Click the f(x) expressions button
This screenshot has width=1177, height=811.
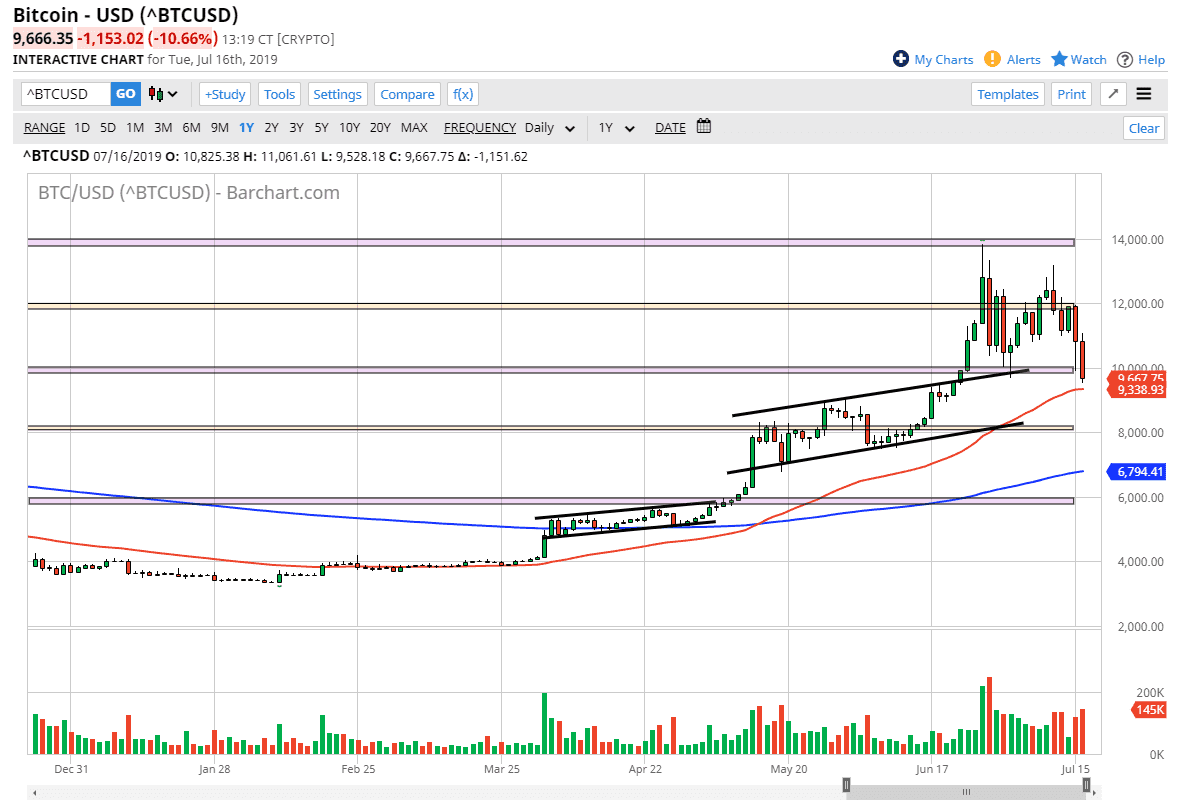tap(462, 94)
